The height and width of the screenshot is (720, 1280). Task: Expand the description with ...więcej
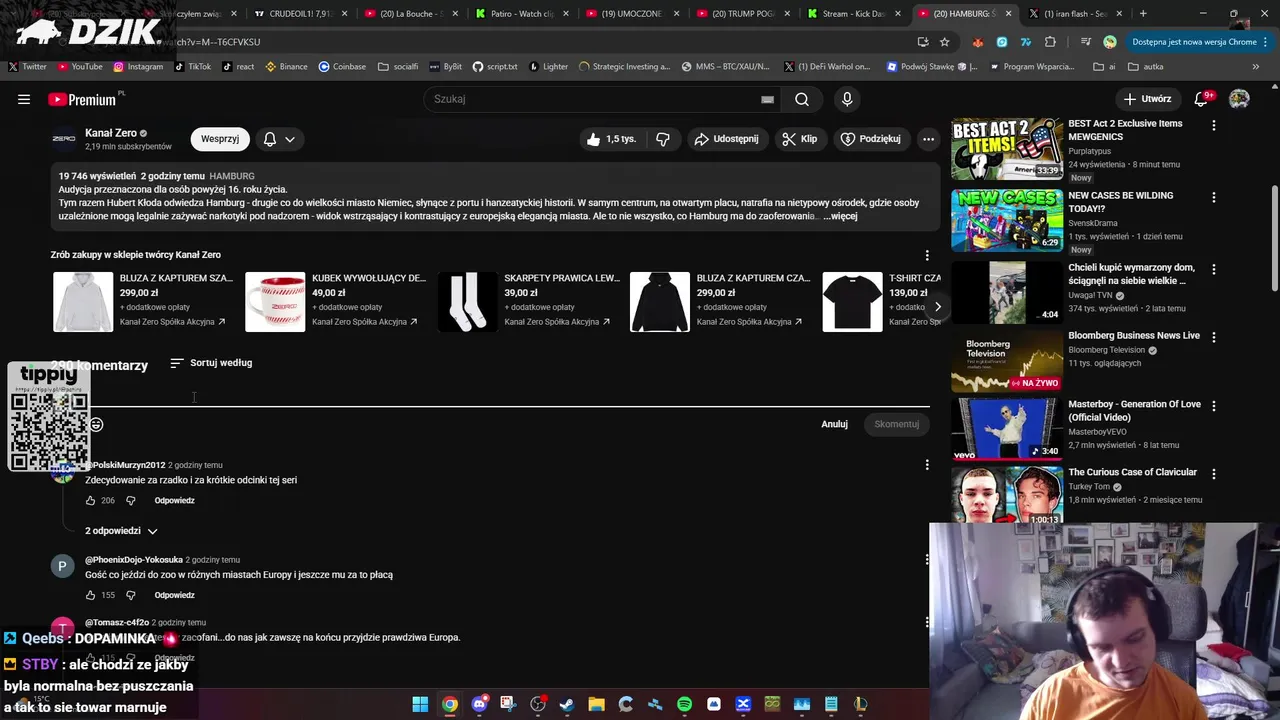coord(840,216)
